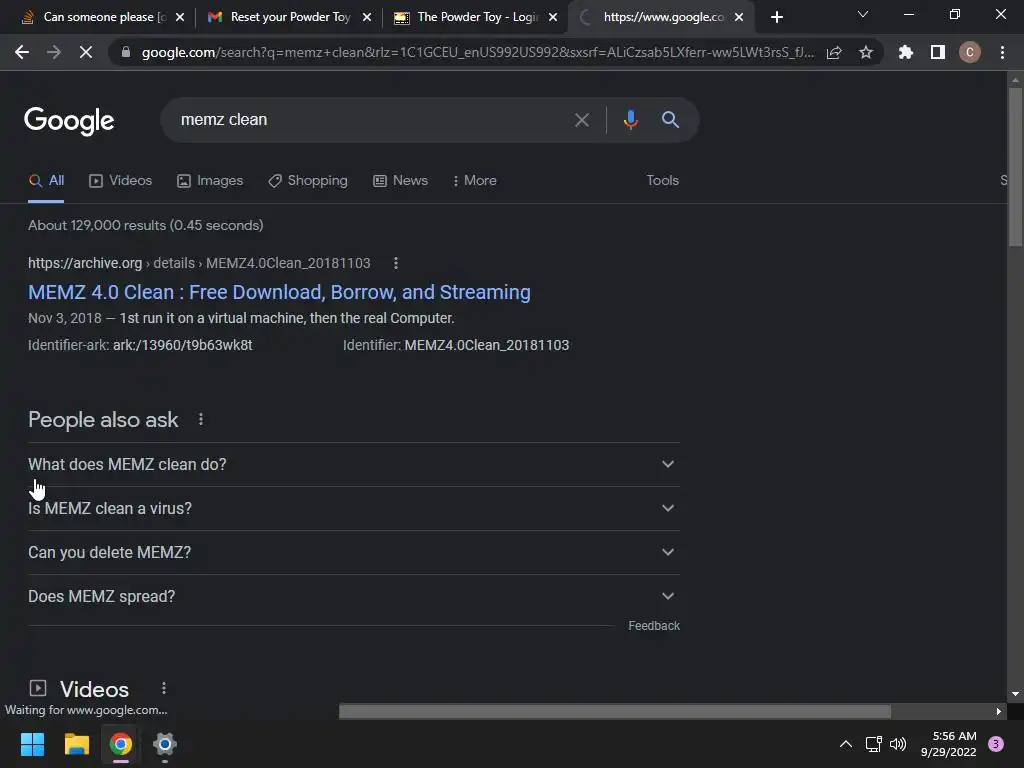Open the Chrome profile avatar C

pyautogui.click(x=969, y=52)
